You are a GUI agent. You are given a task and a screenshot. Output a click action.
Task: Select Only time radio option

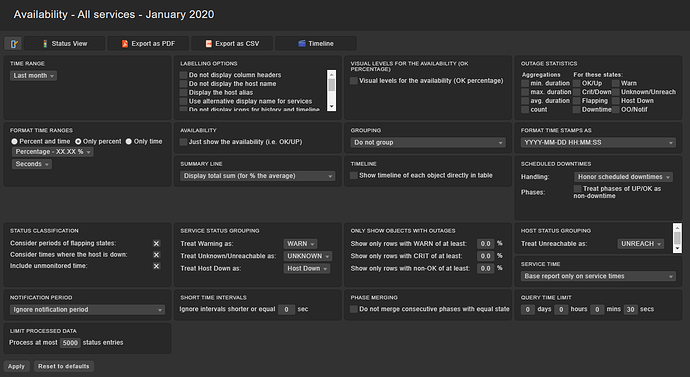pyautogui.click(x=129, y=142)
